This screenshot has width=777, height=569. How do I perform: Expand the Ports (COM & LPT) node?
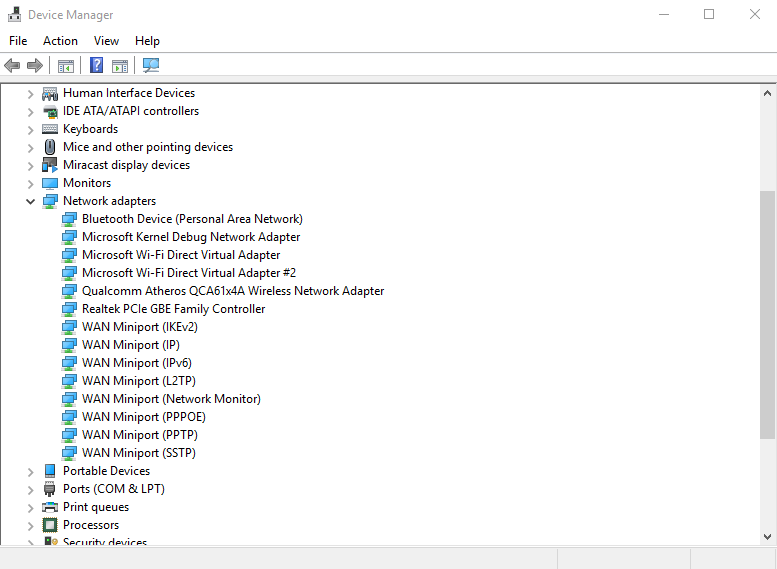(30, 490)
